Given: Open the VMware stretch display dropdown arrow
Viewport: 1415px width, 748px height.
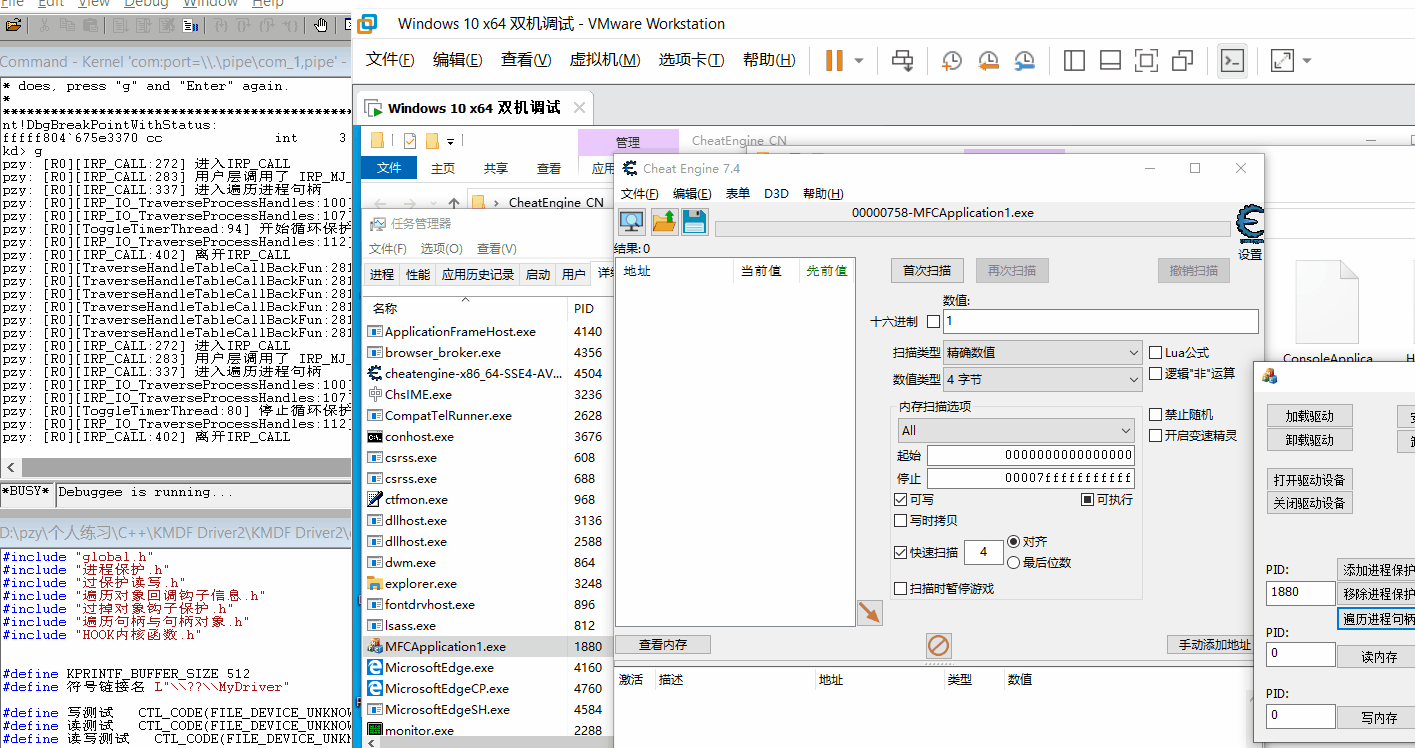Looking at the screenshot, I should click(x=1306, y=61).
